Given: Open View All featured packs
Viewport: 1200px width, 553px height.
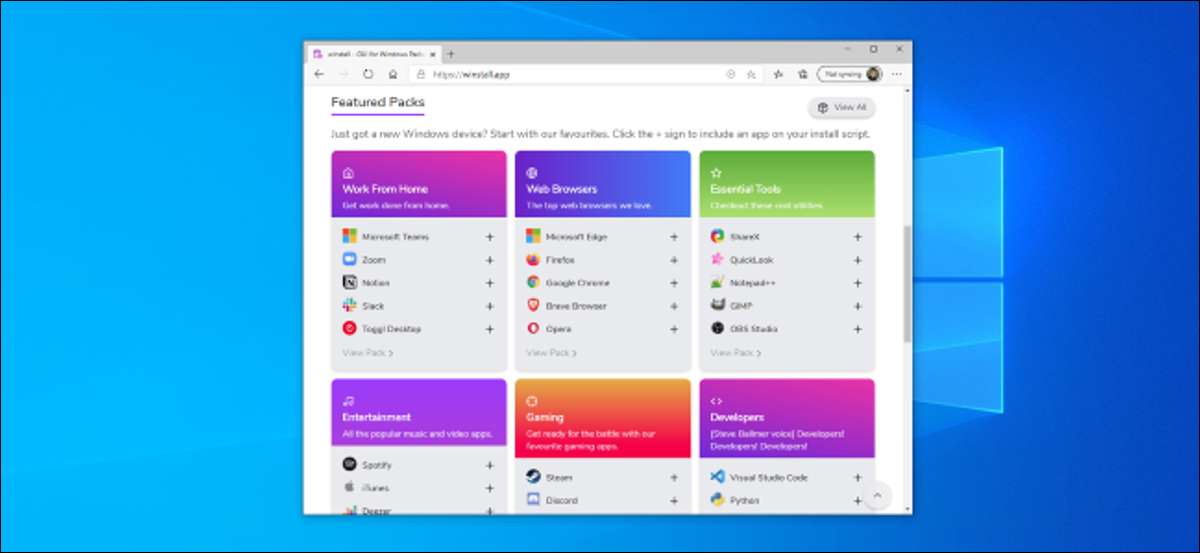Looking at the screenshot, I should 842,108.
